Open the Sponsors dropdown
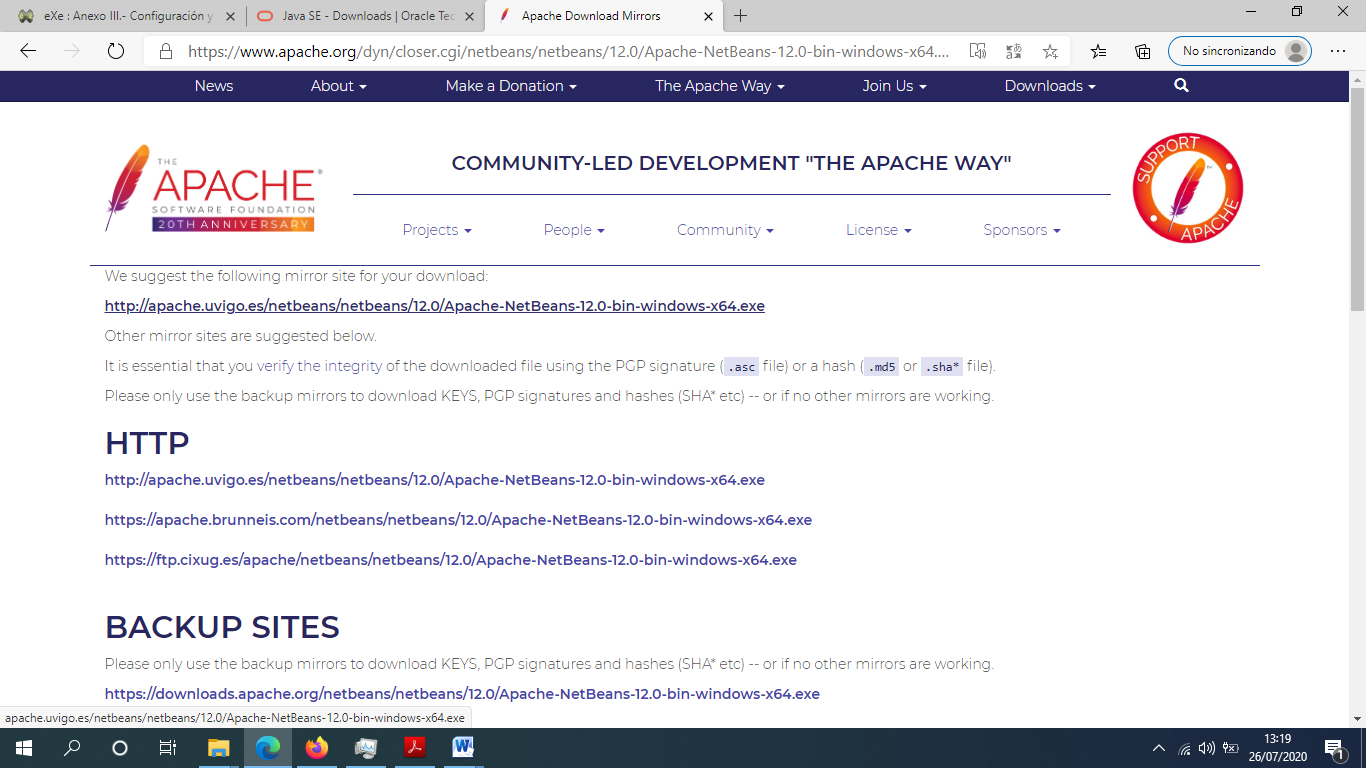The image size is (1366, 768). tap(1022, 230)
